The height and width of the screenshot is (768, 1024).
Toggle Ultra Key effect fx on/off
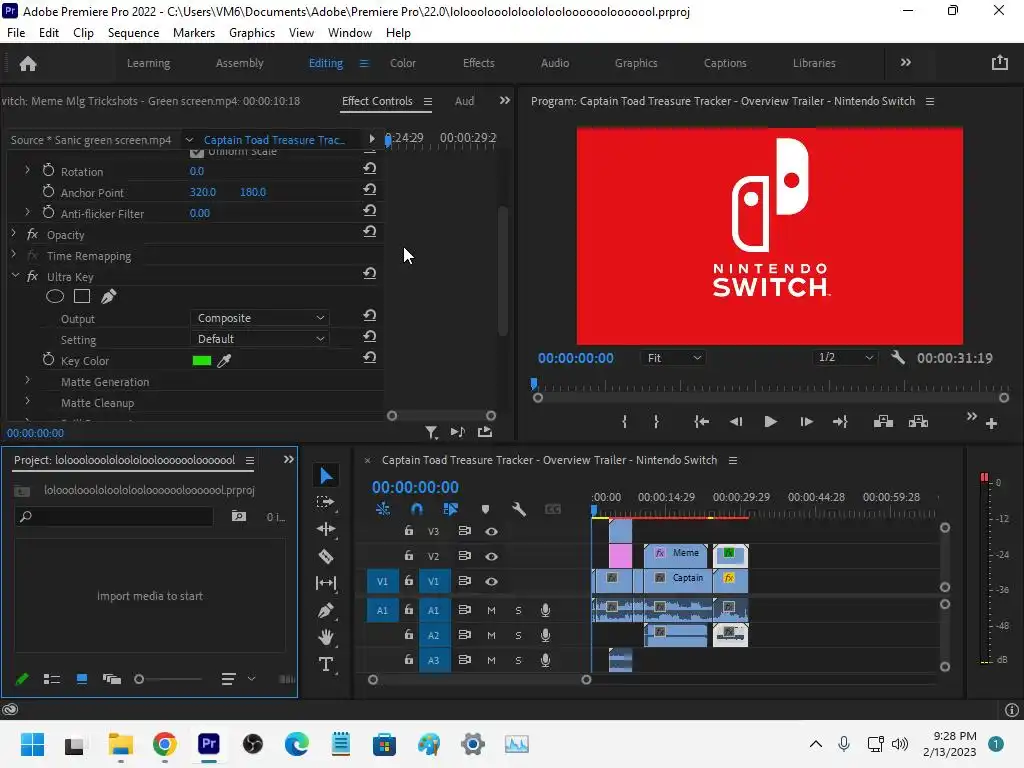click(32, 276)
